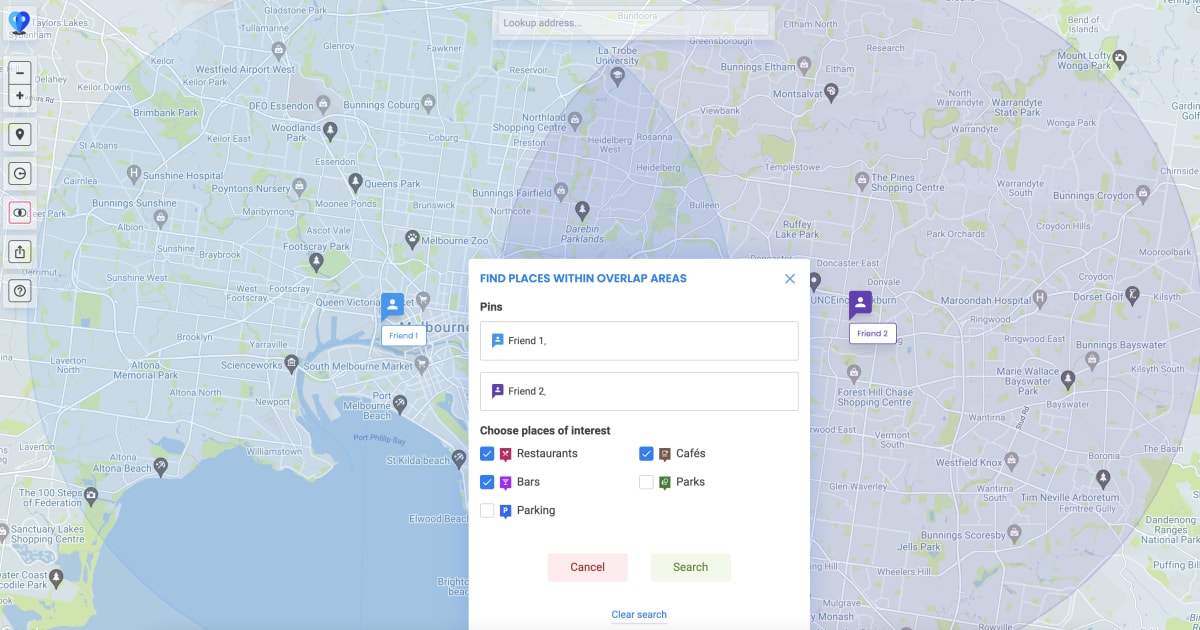This screenshot has height=630, width=1200.
Task: Enable the Parks checkbox
Action: (645, 481)
